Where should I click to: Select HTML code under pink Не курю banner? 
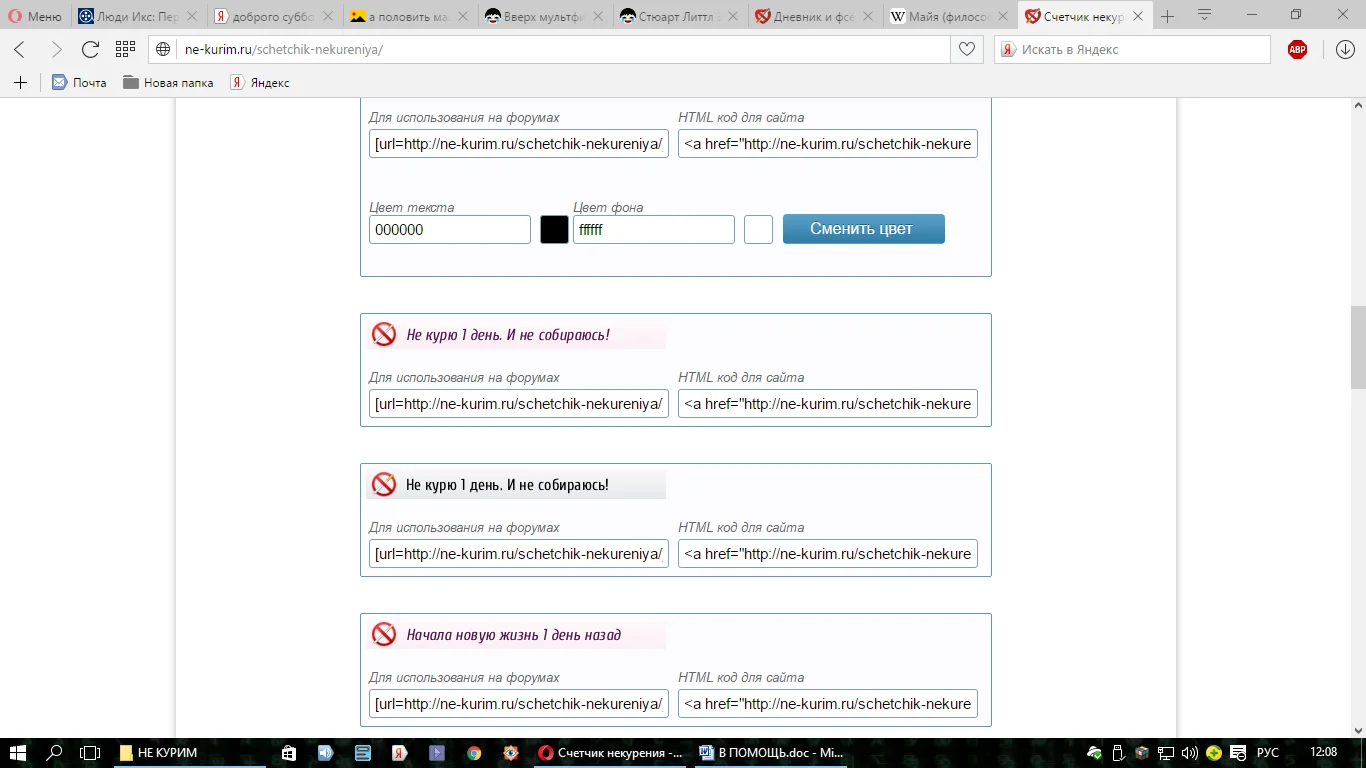pos(828,403)
